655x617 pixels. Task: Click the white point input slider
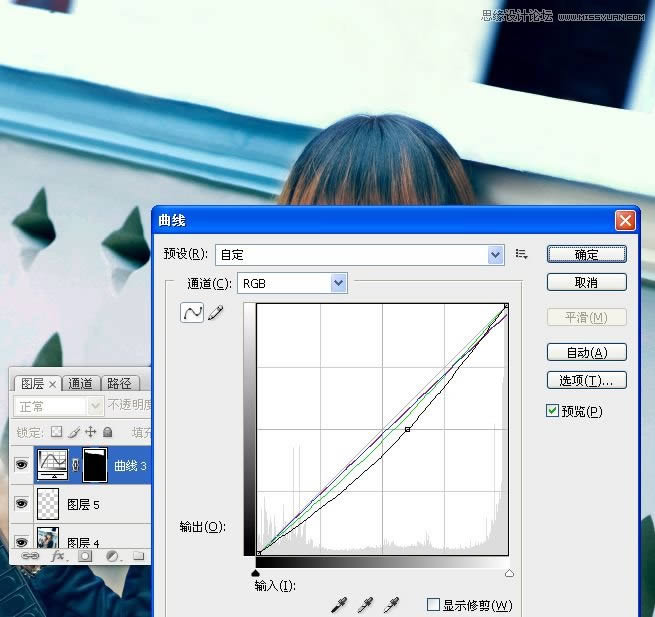[x=509, y=573]
